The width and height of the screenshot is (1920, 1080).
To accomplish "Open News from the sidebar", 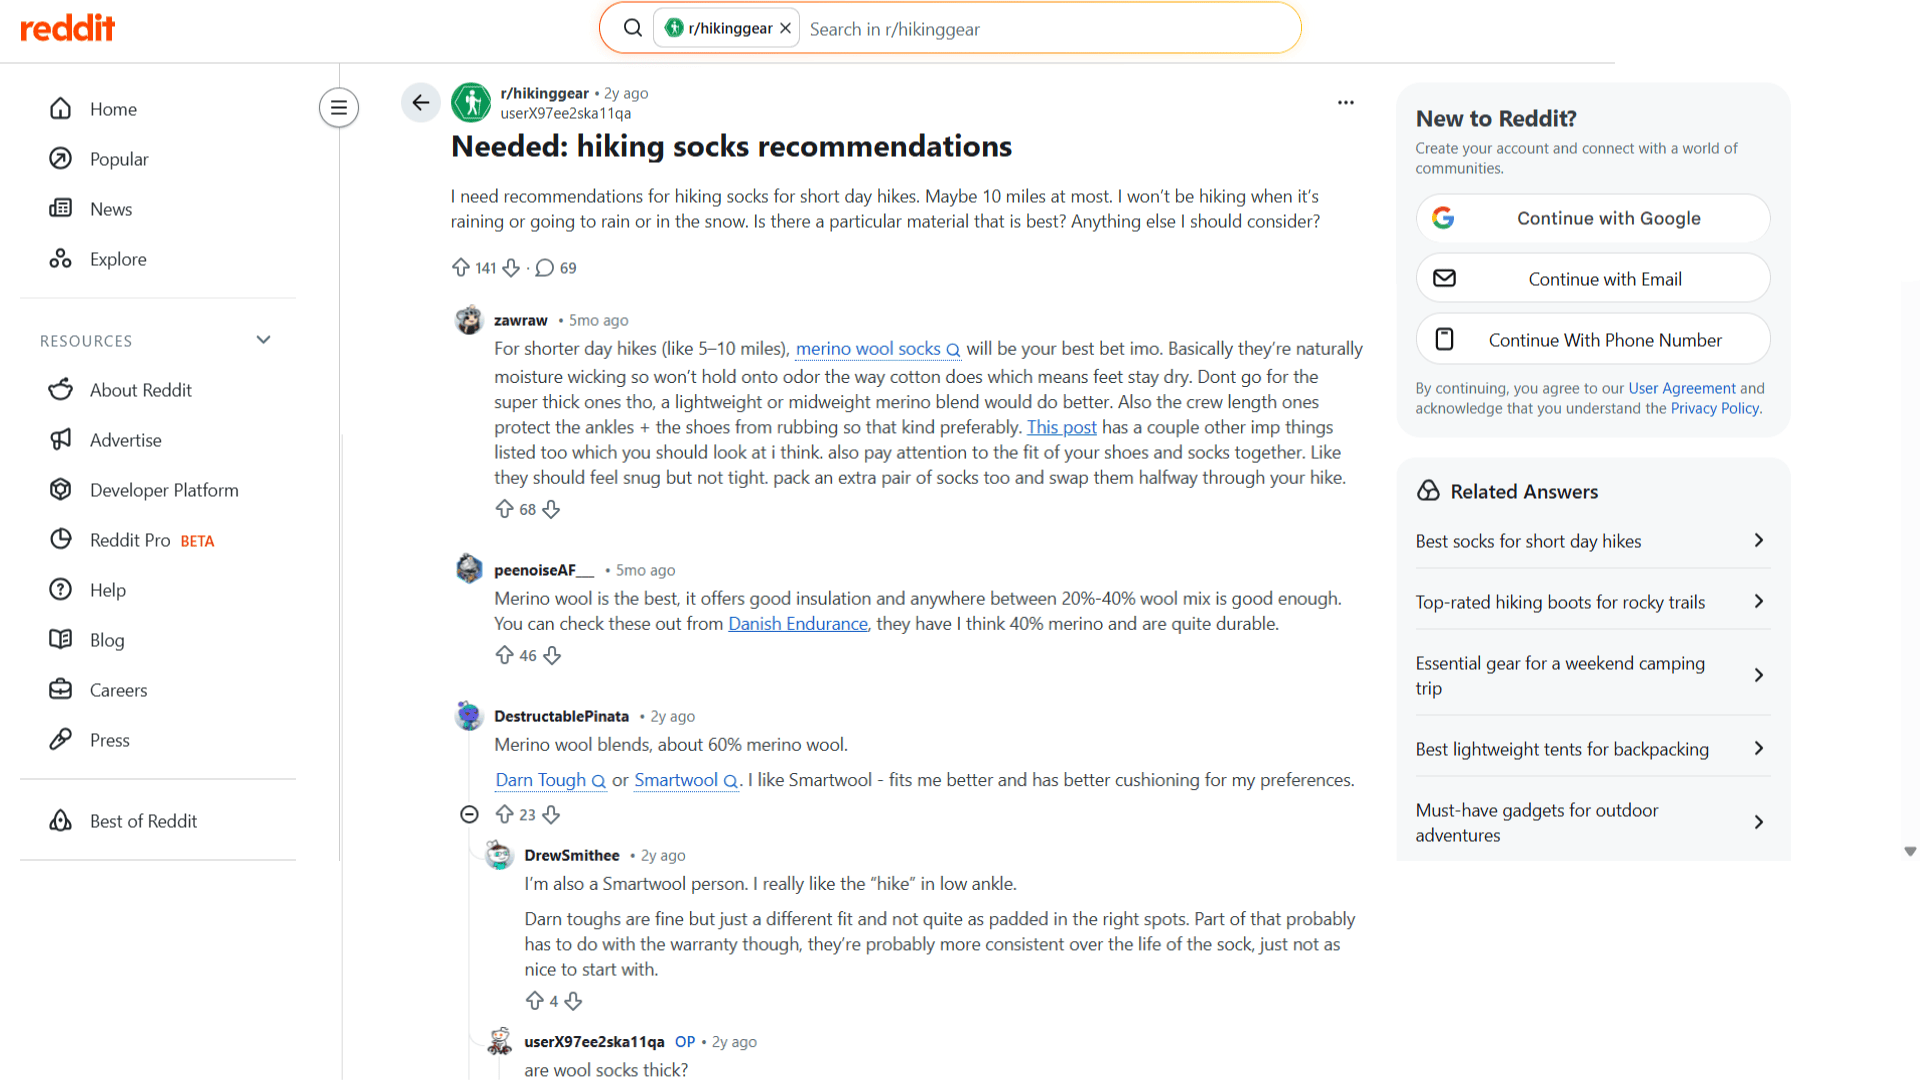I will [x=110, y=208].
